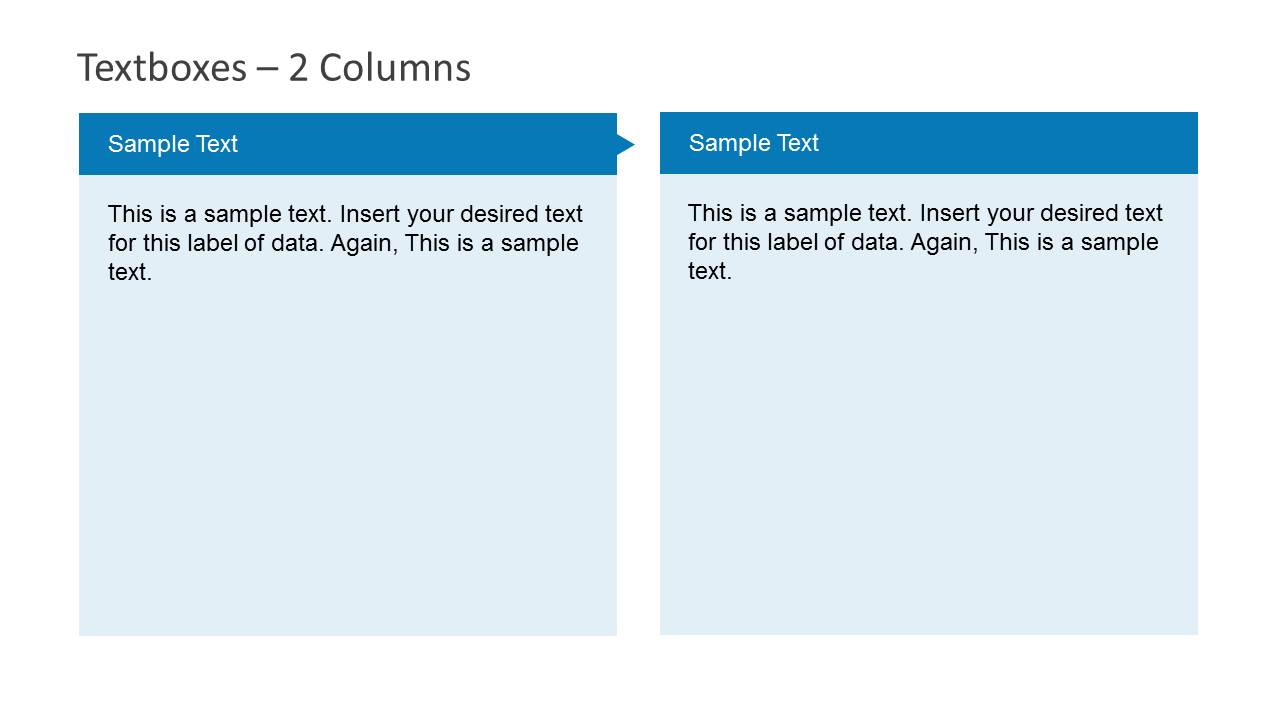This screenshot has height=720, width=1279.
Task: Click the small arrow pointer between the columns
Action: 625,145
